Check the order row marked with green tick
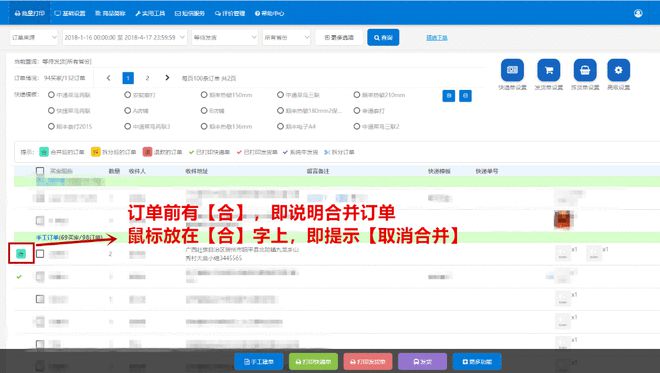The width and height of the screenshot is (660, 373). (x=40, y=277)
